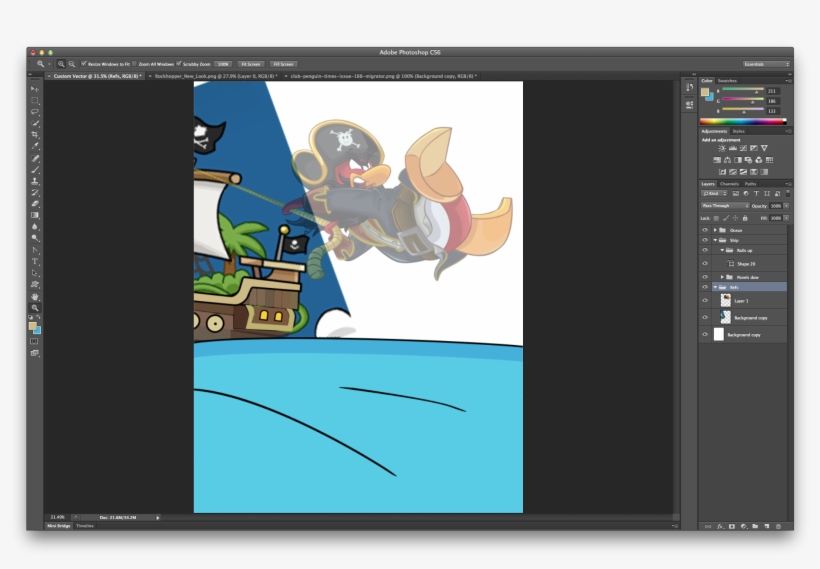Select the Clone Stamp tool

(x=35, y=181)
